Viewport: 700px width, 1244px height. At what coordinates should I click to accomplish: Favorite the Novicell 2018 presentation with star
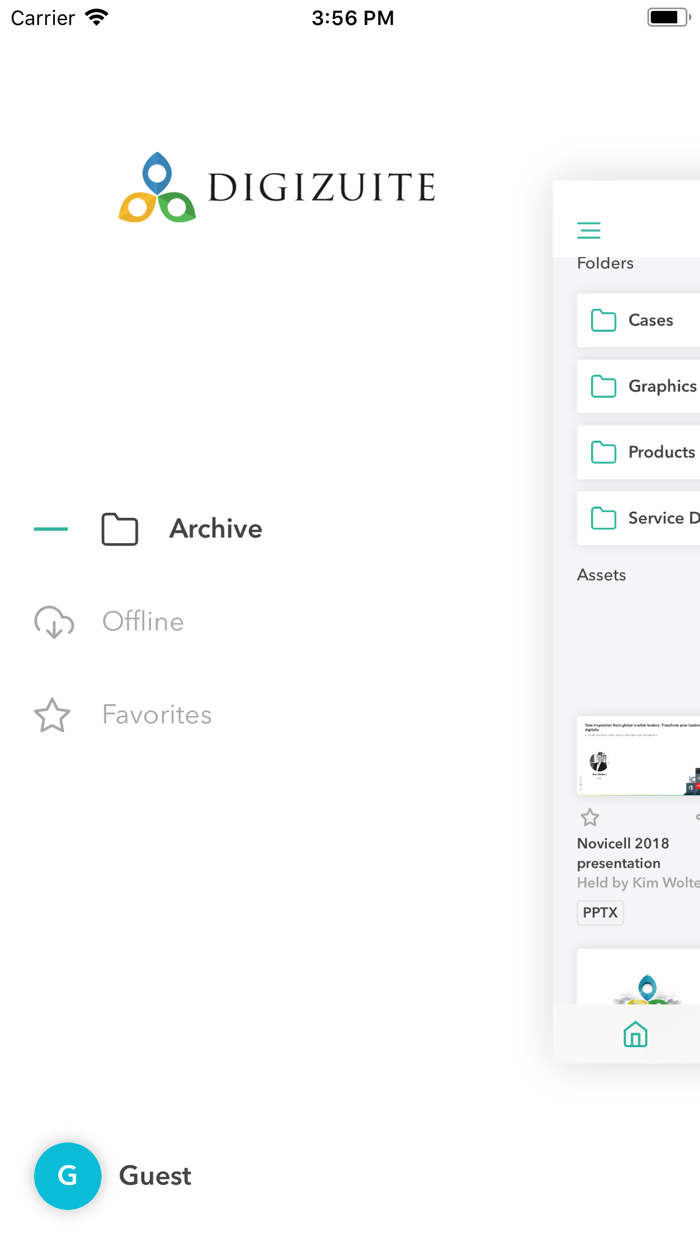tap(590, 818)
